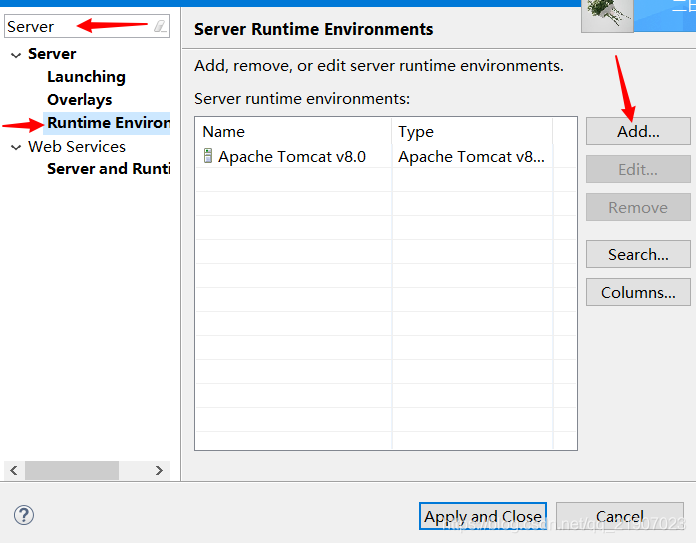Click the Apache Tomcat v8... type cell

pyautogui.click(x=471, y=156)
